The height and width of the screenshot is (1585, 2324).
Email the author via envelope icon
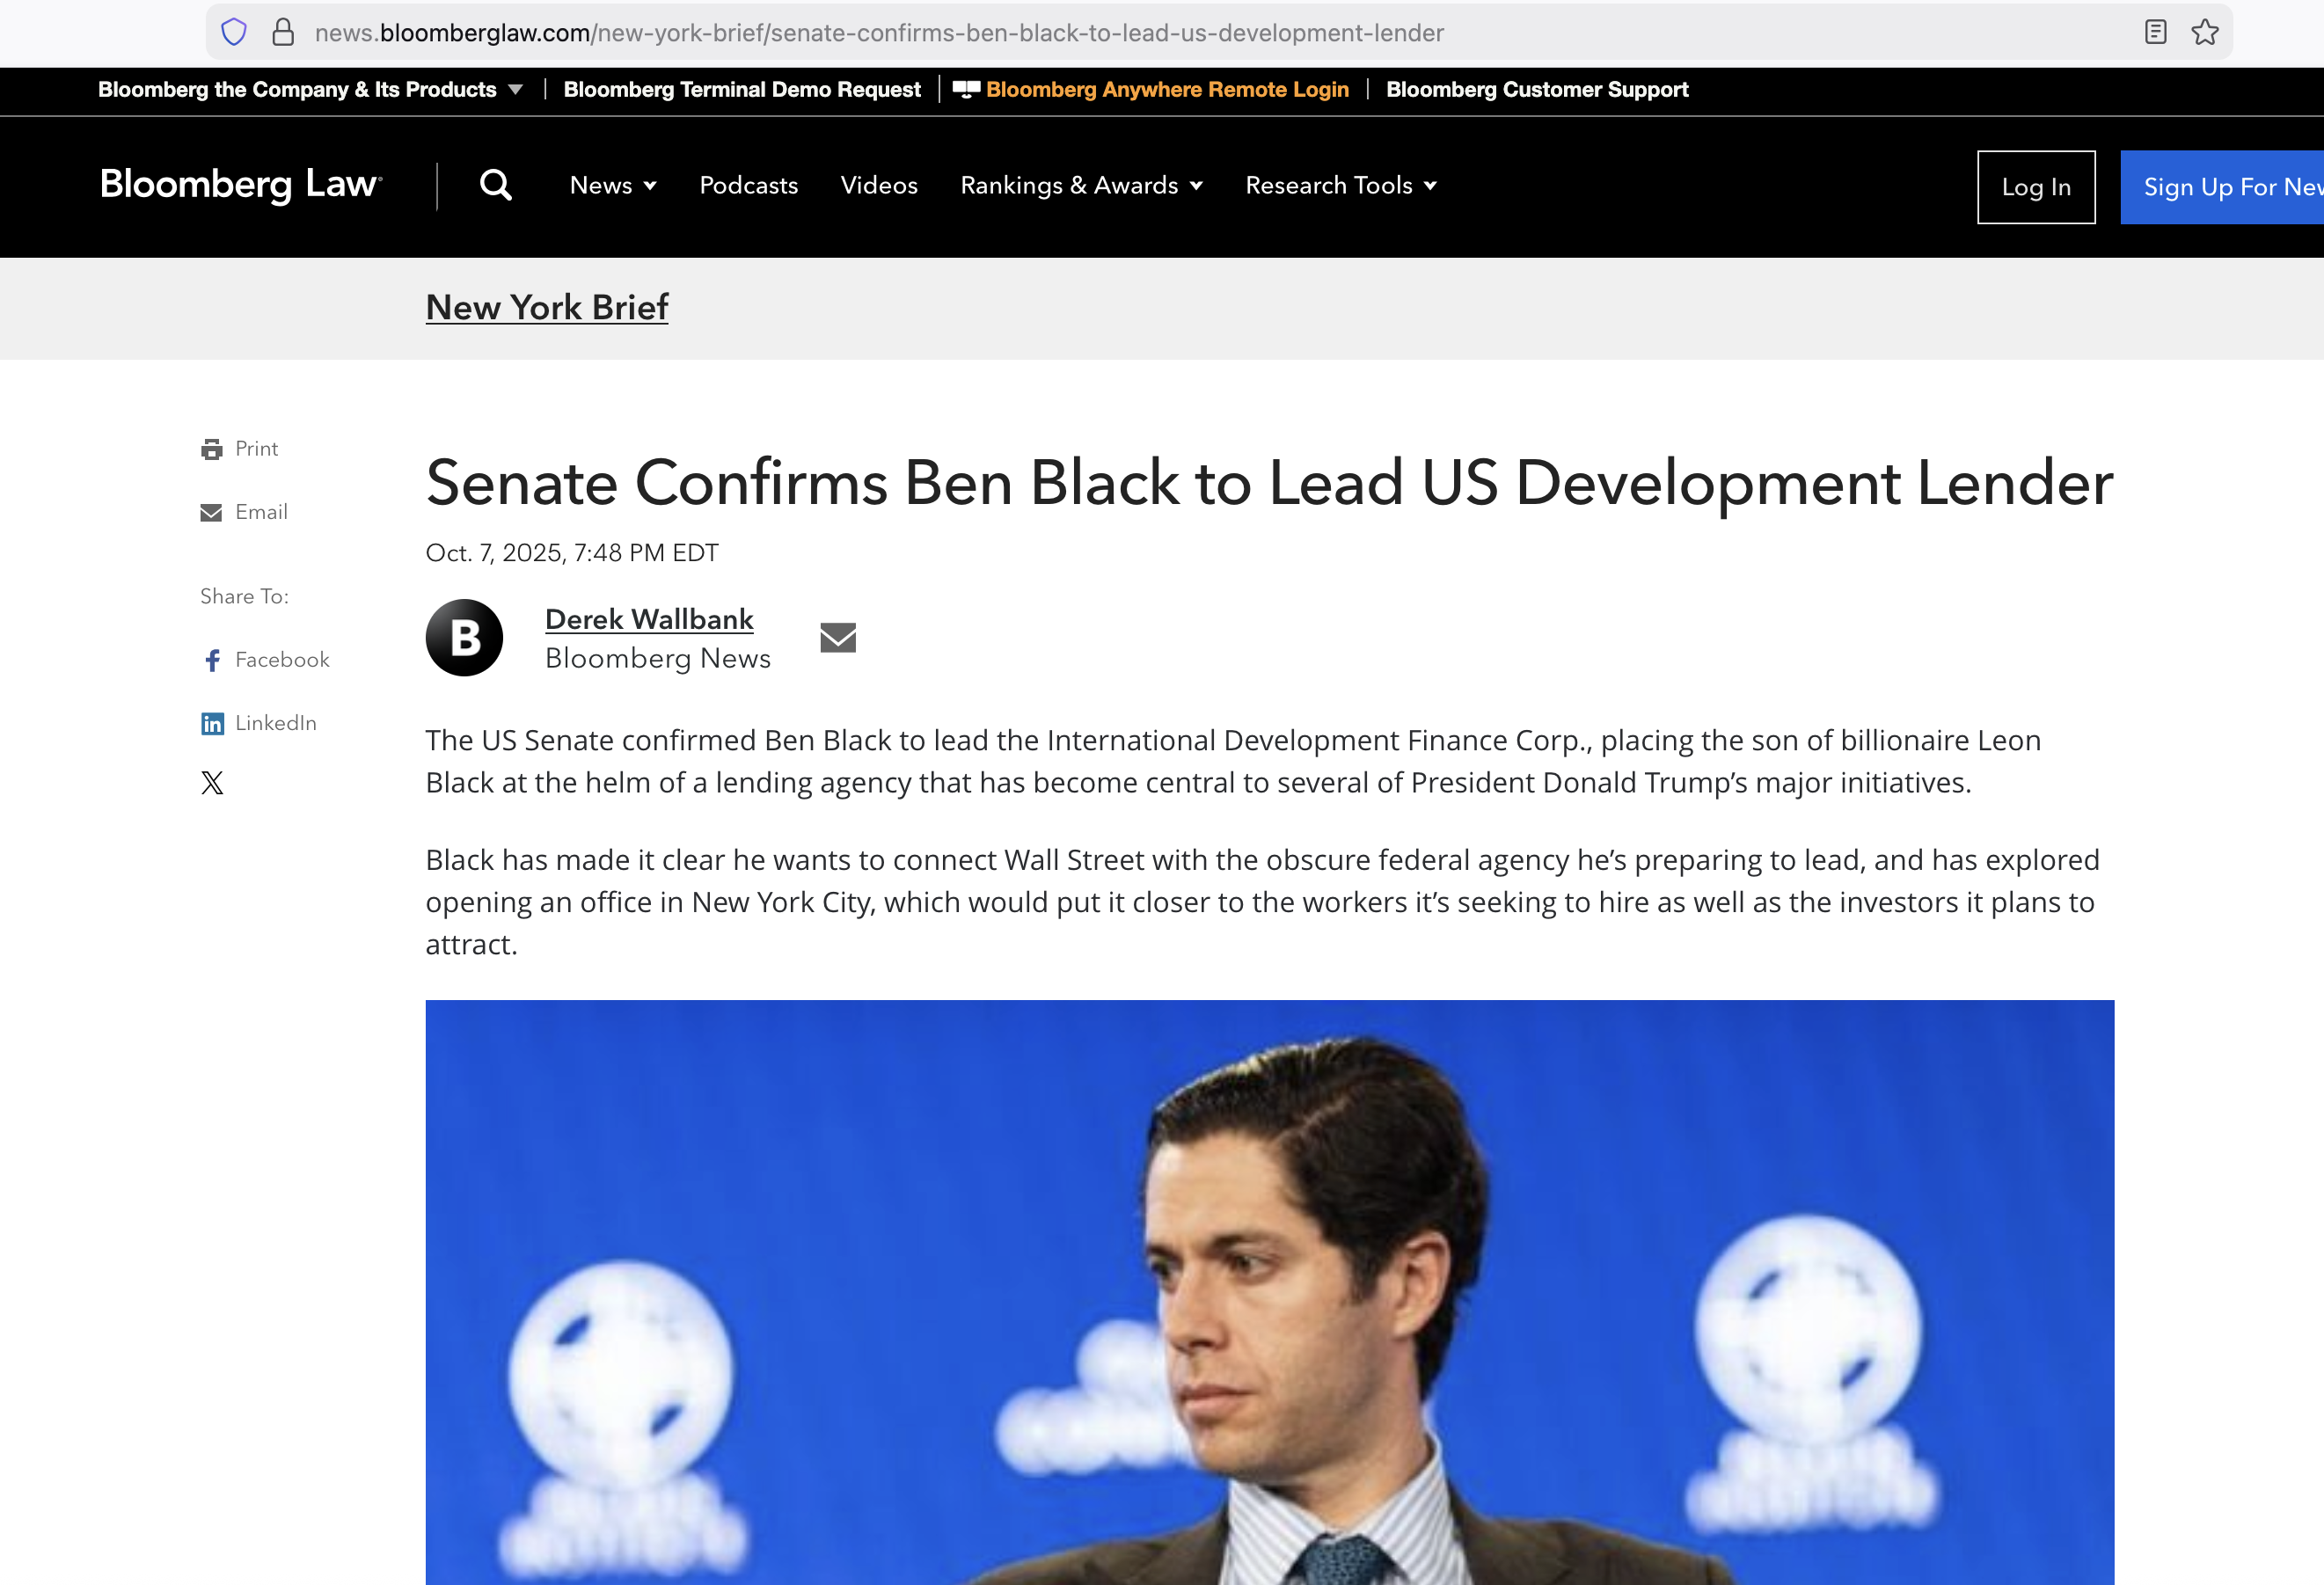pos(838,637)
